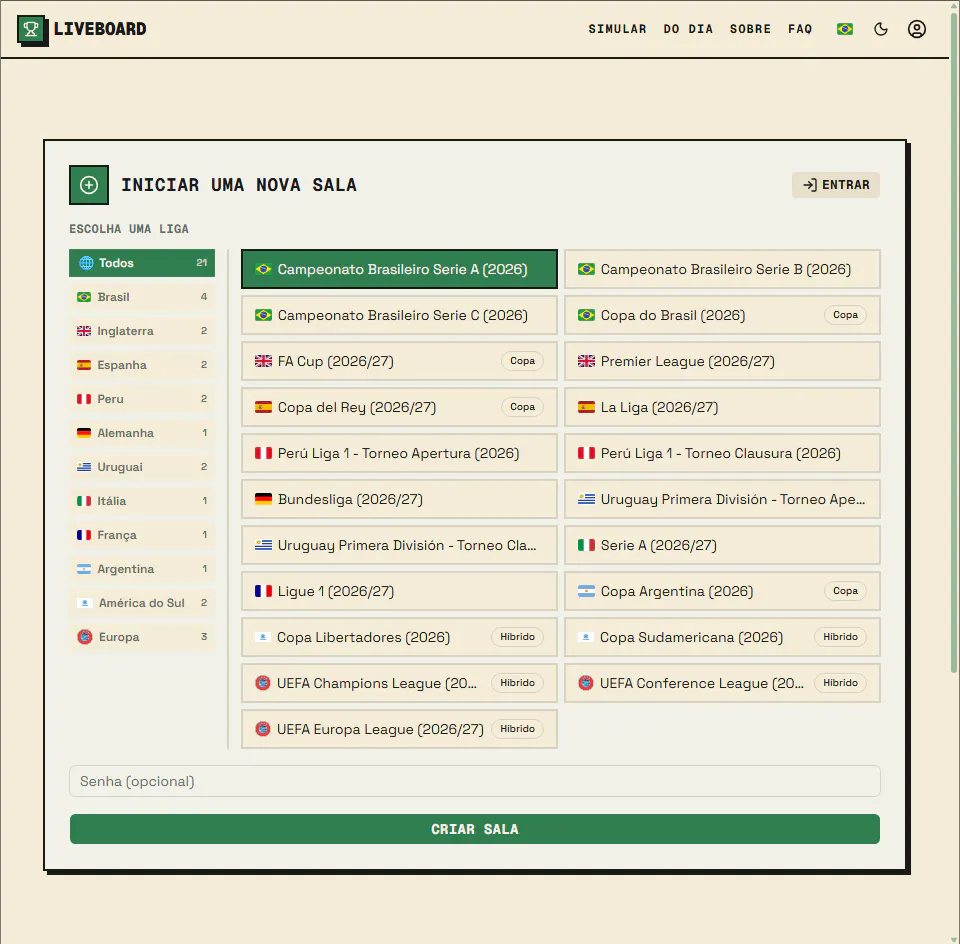Filter leagues by Argentina
960x944 pixels.
(x=142, y=569)
